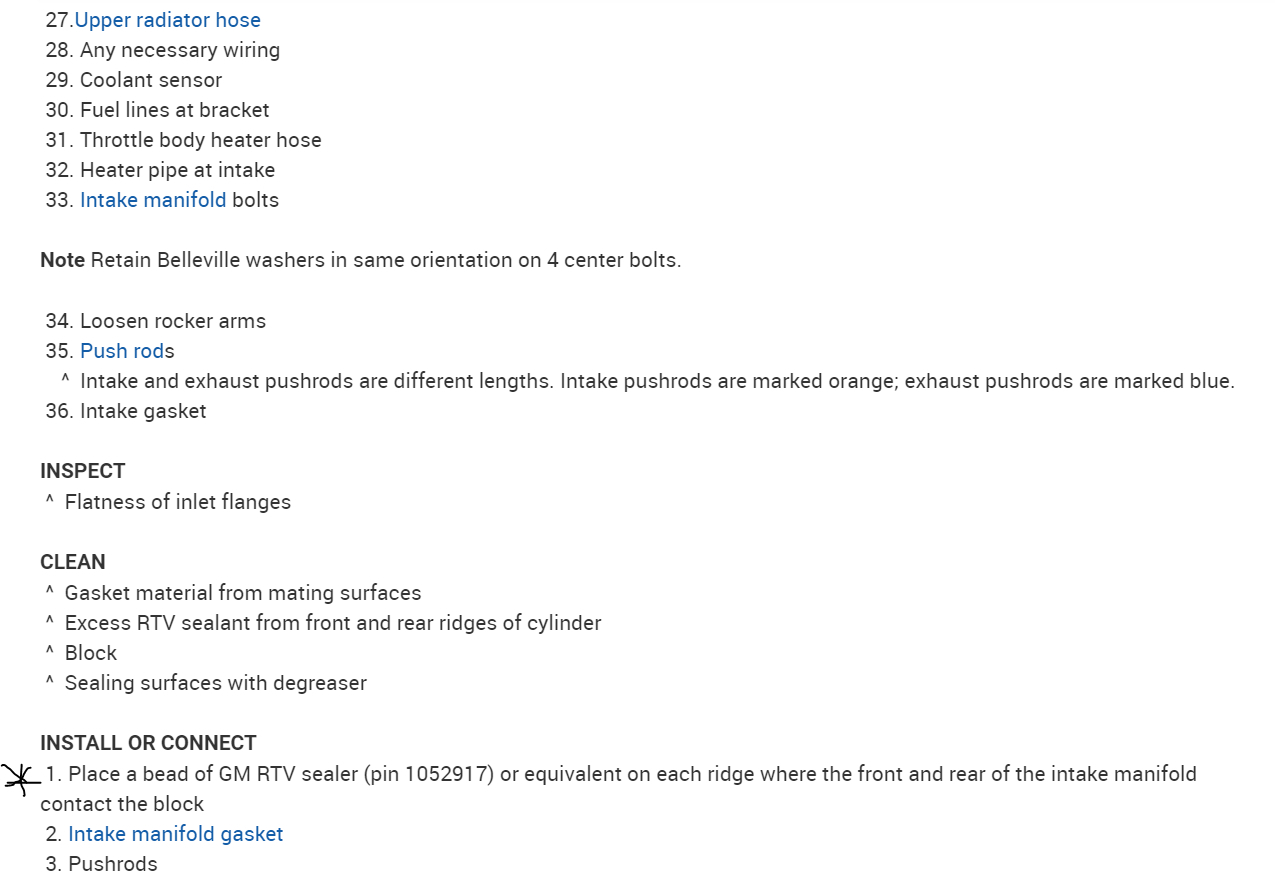Click the Heater pipe at intake step
The width and height of the screenshot is (1275, 879).
point(177,170)
